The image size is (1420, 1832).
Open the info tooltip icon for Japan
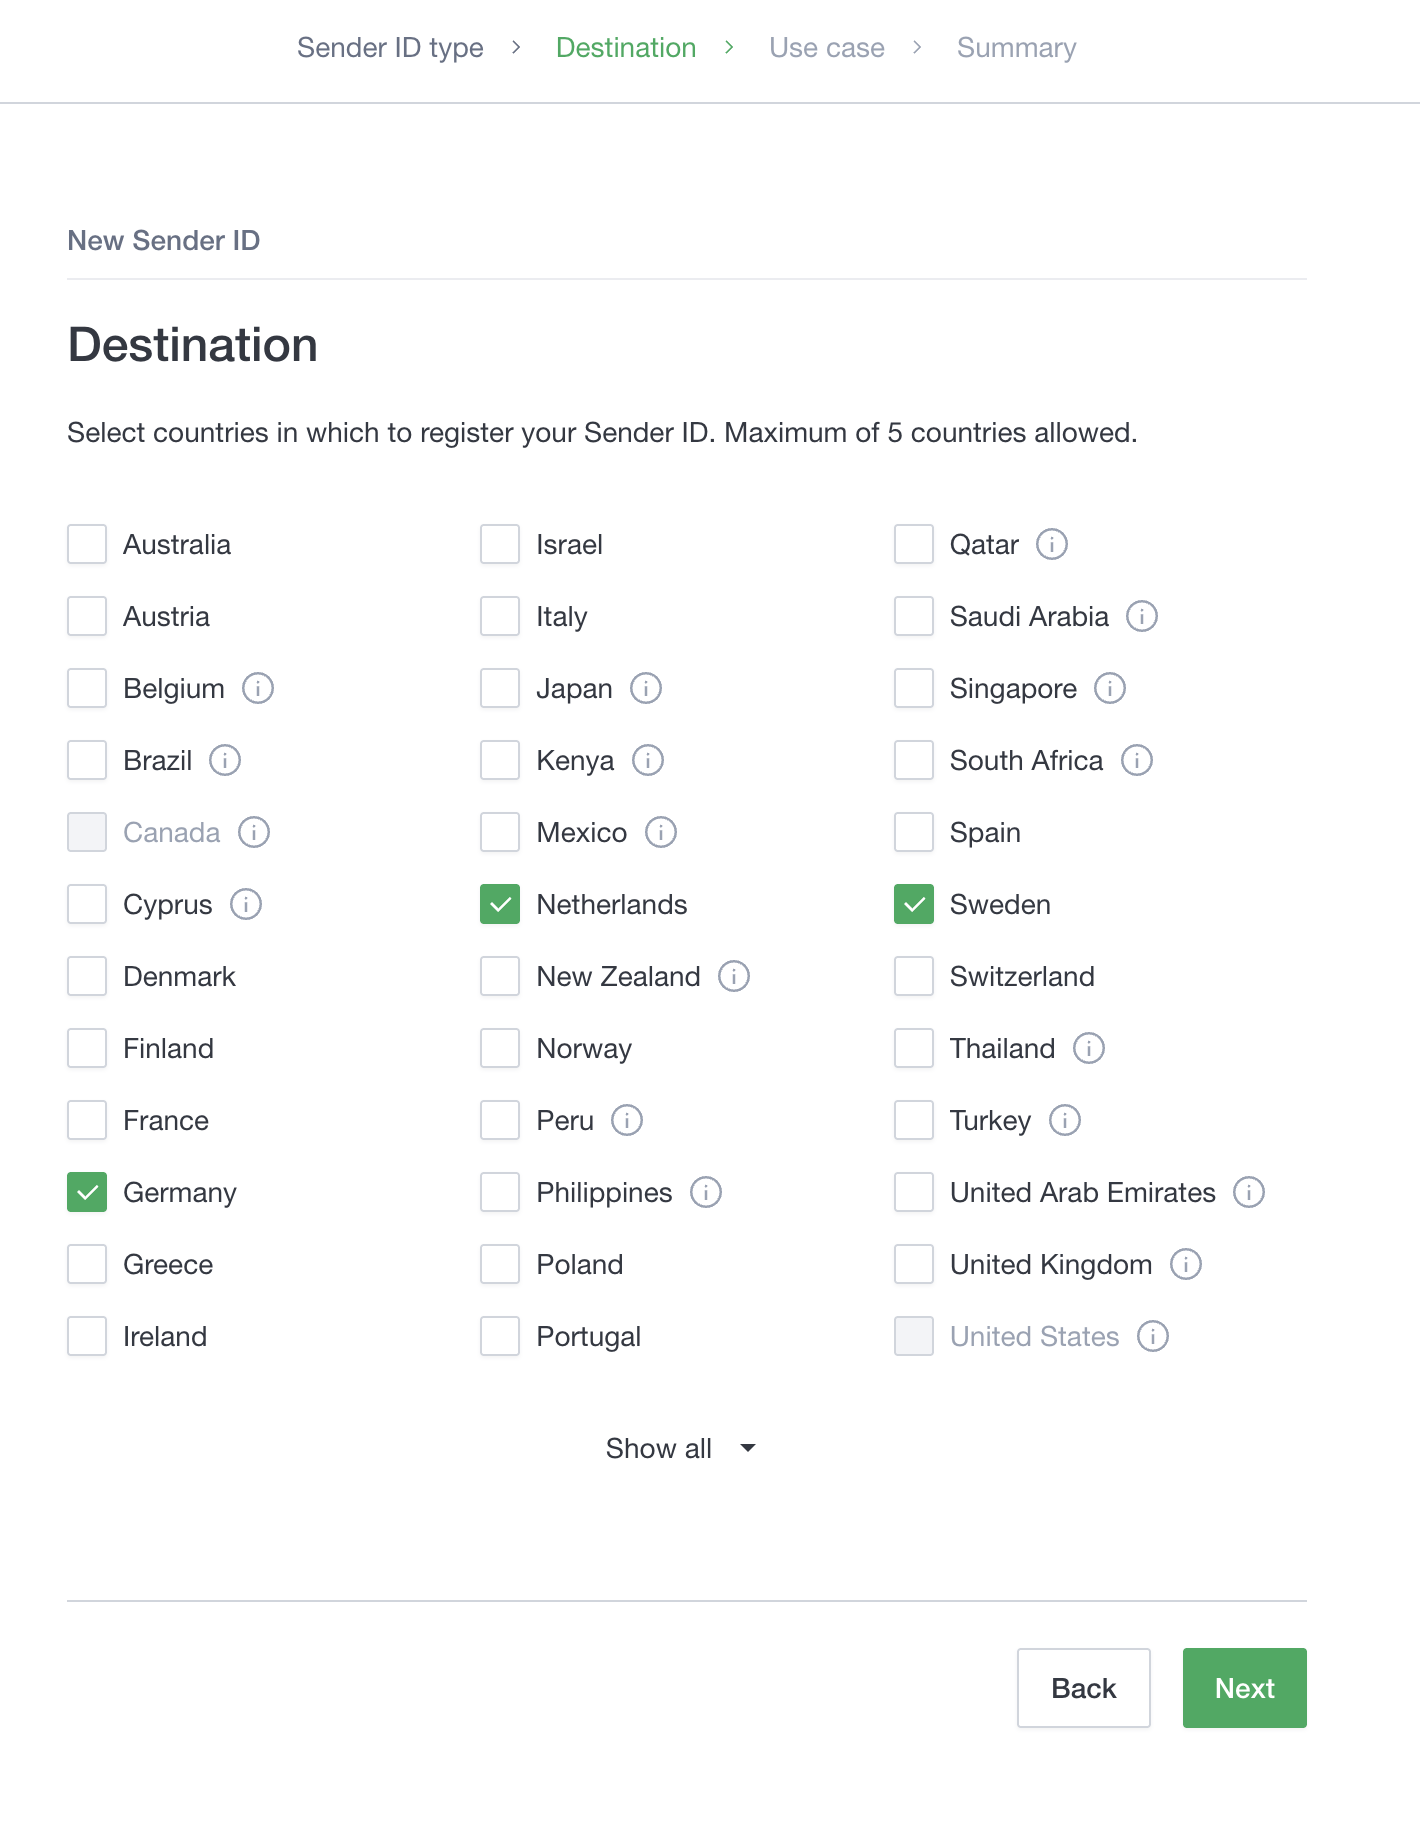(645, 689)
